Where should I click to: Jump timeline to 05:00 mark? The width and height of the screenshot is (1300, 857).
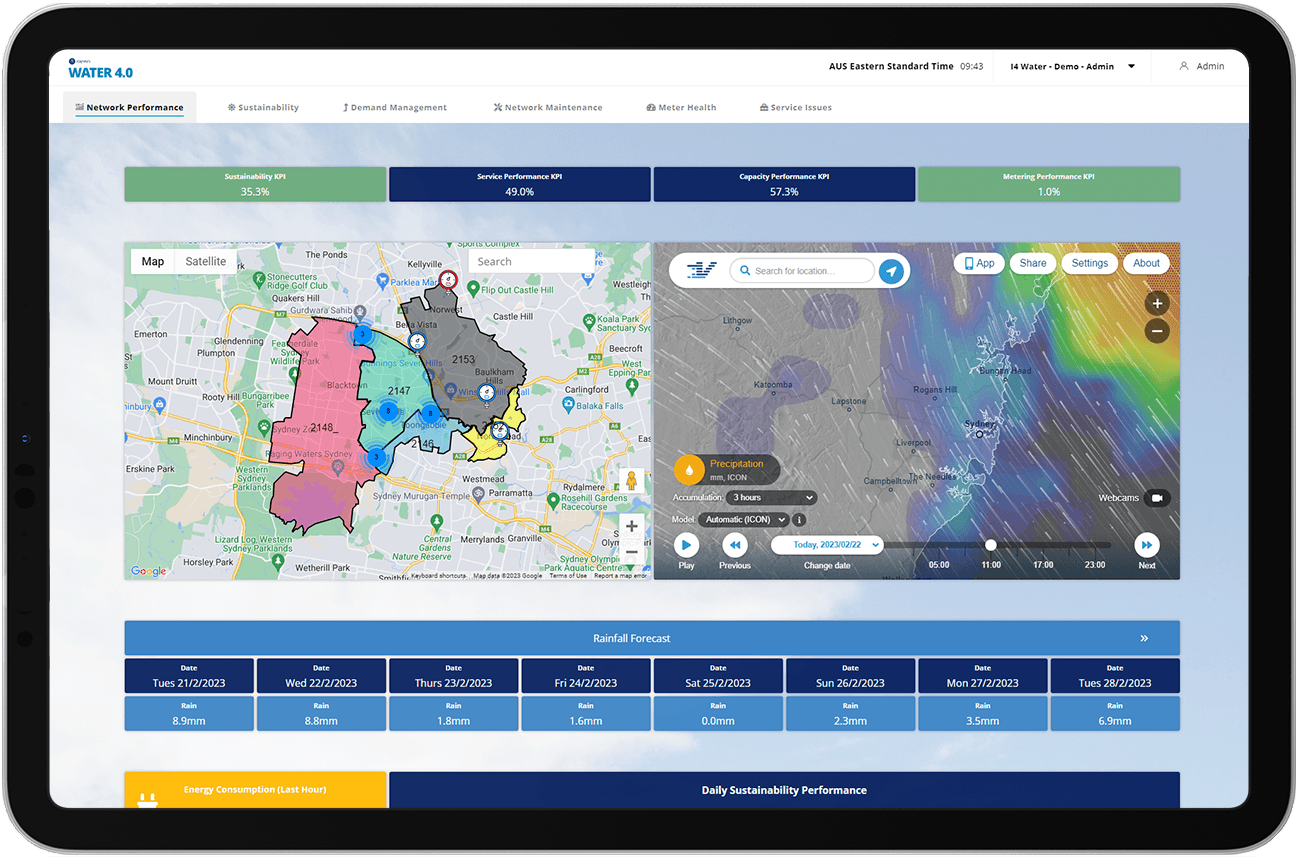pyautogui.click(x=939, y=565)
